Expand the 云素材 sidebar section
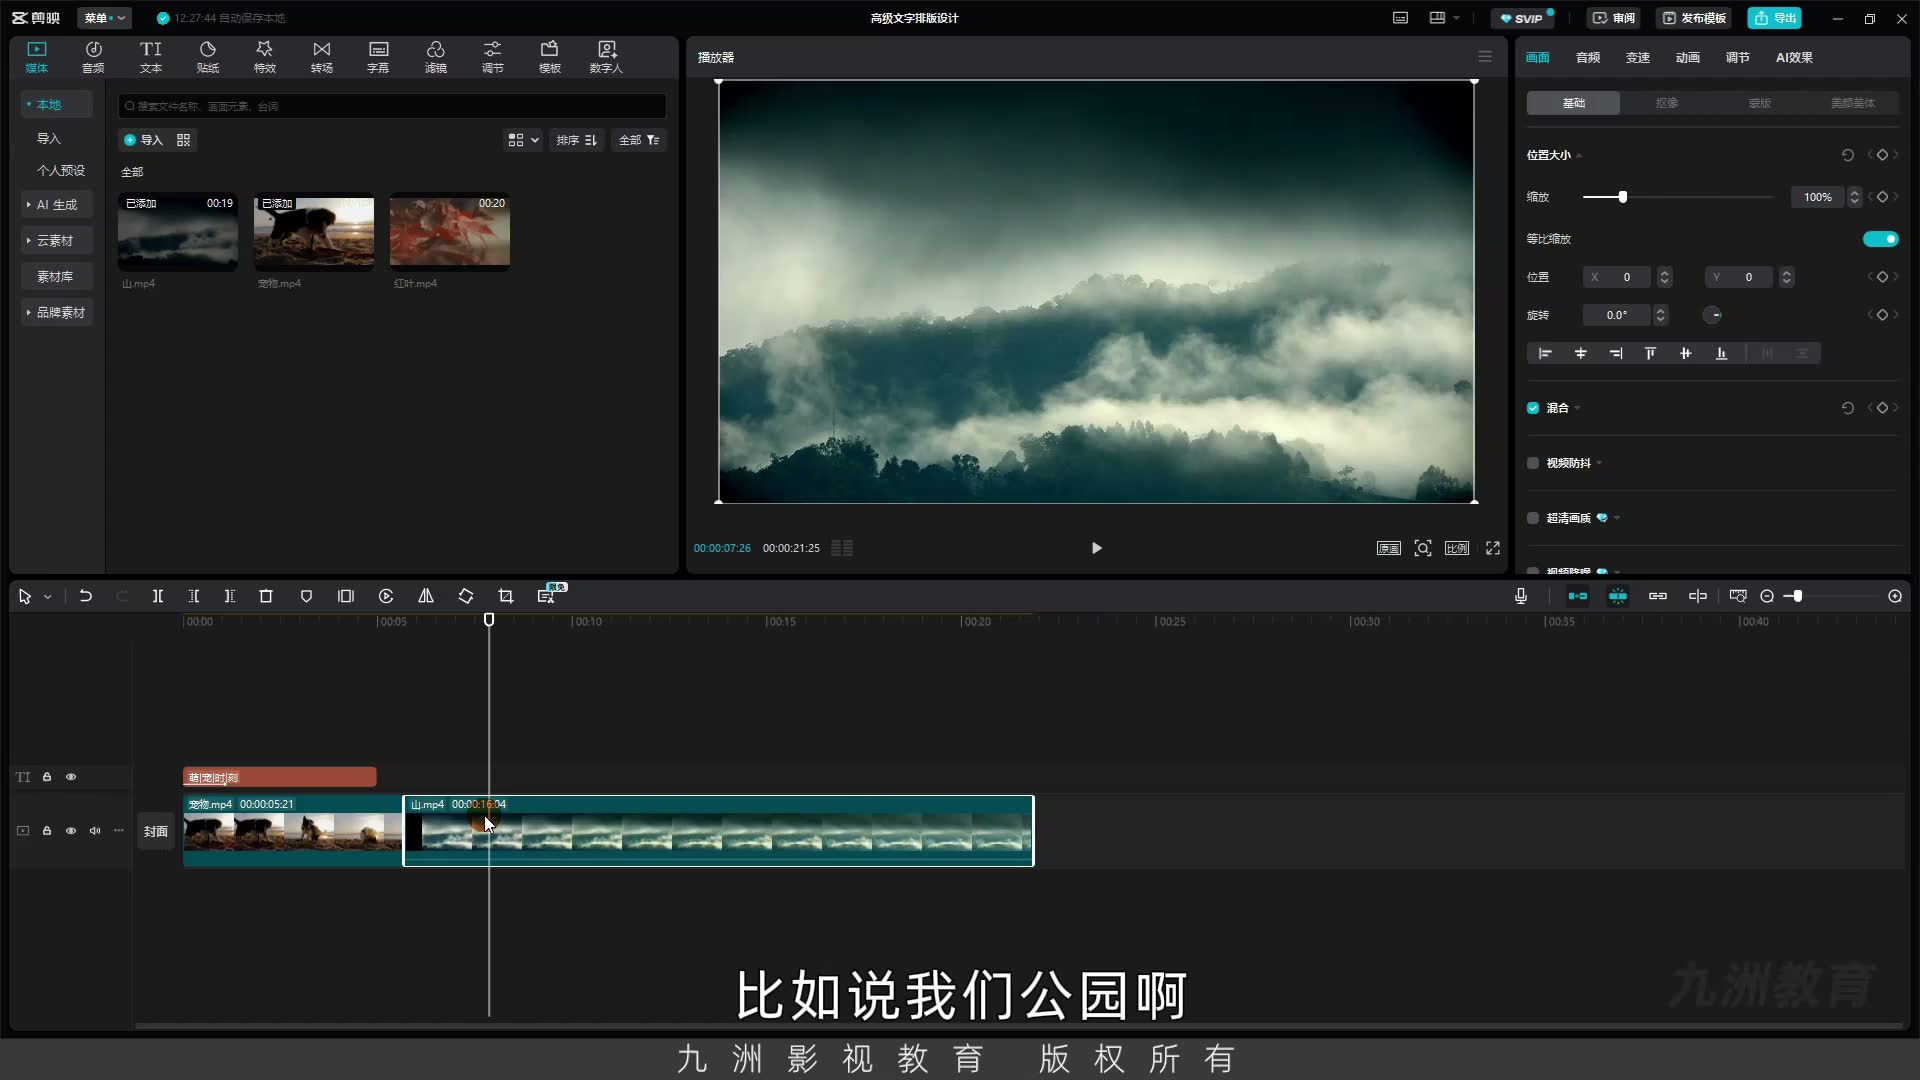Viewport: 1920px width, 1080px height. [57, 240]
